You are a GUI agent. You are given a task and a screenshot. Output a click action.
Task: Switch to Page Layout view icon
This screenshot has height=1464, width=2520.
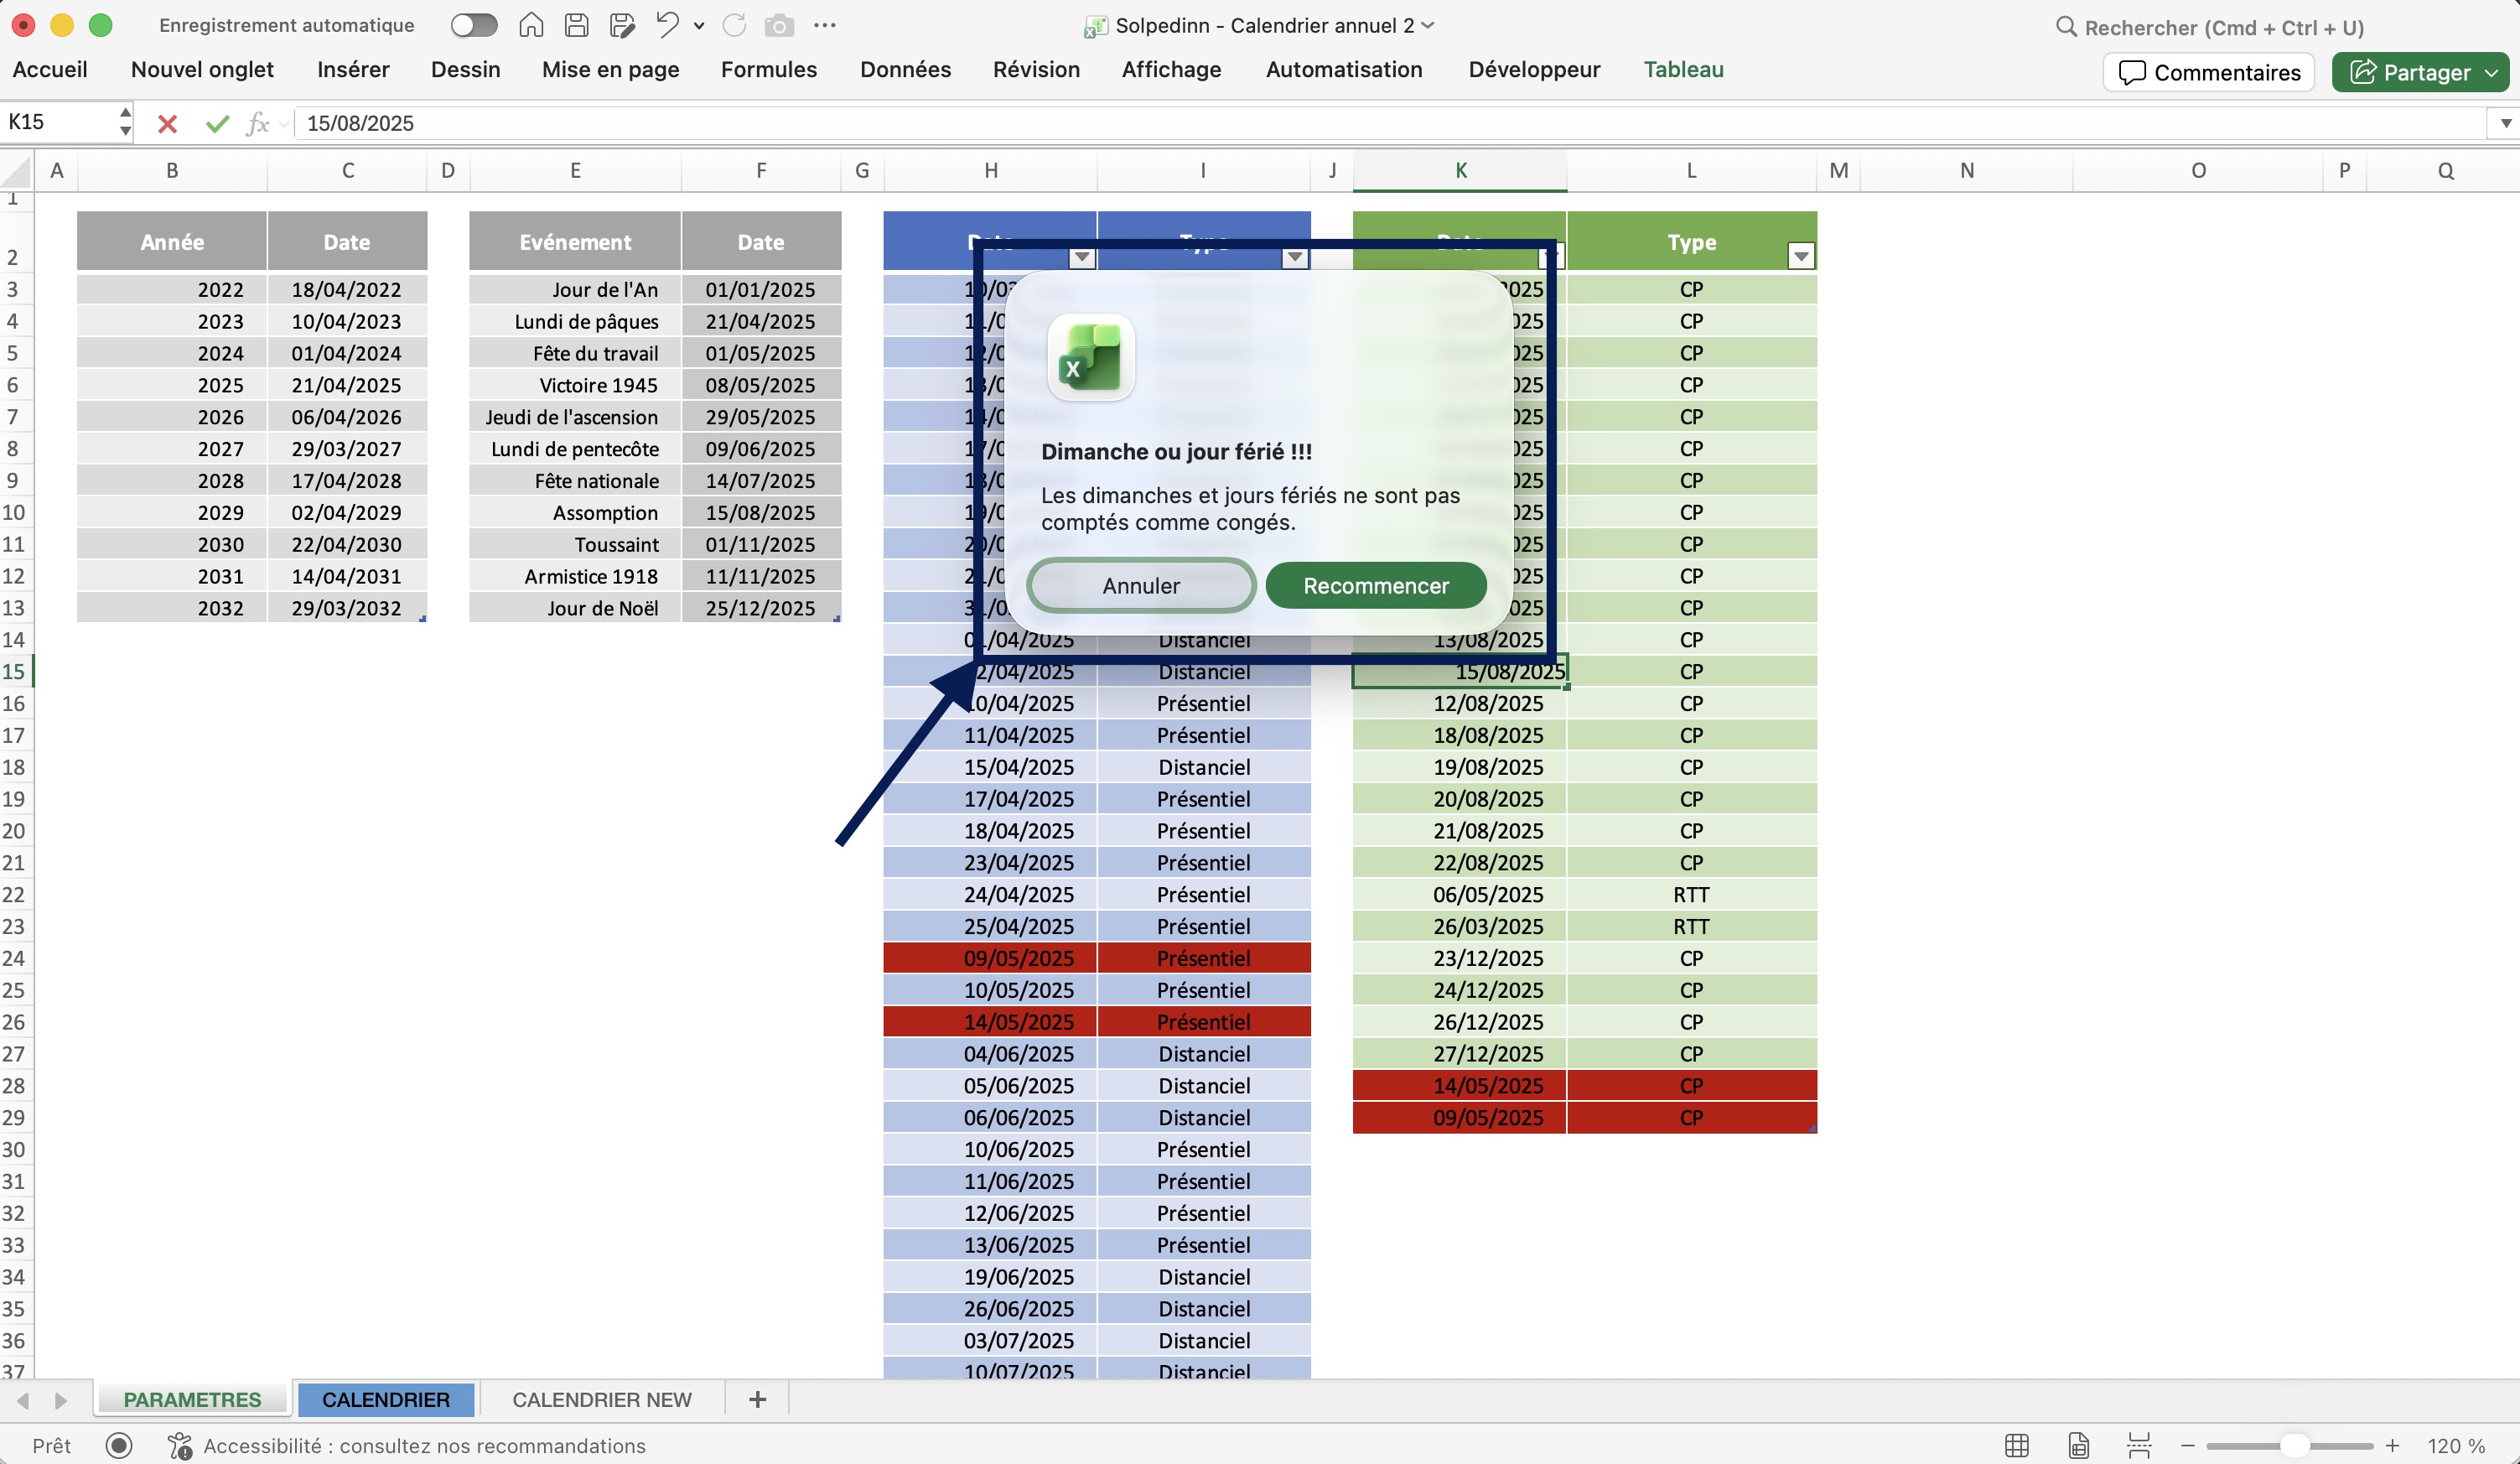(2078, 1445)
